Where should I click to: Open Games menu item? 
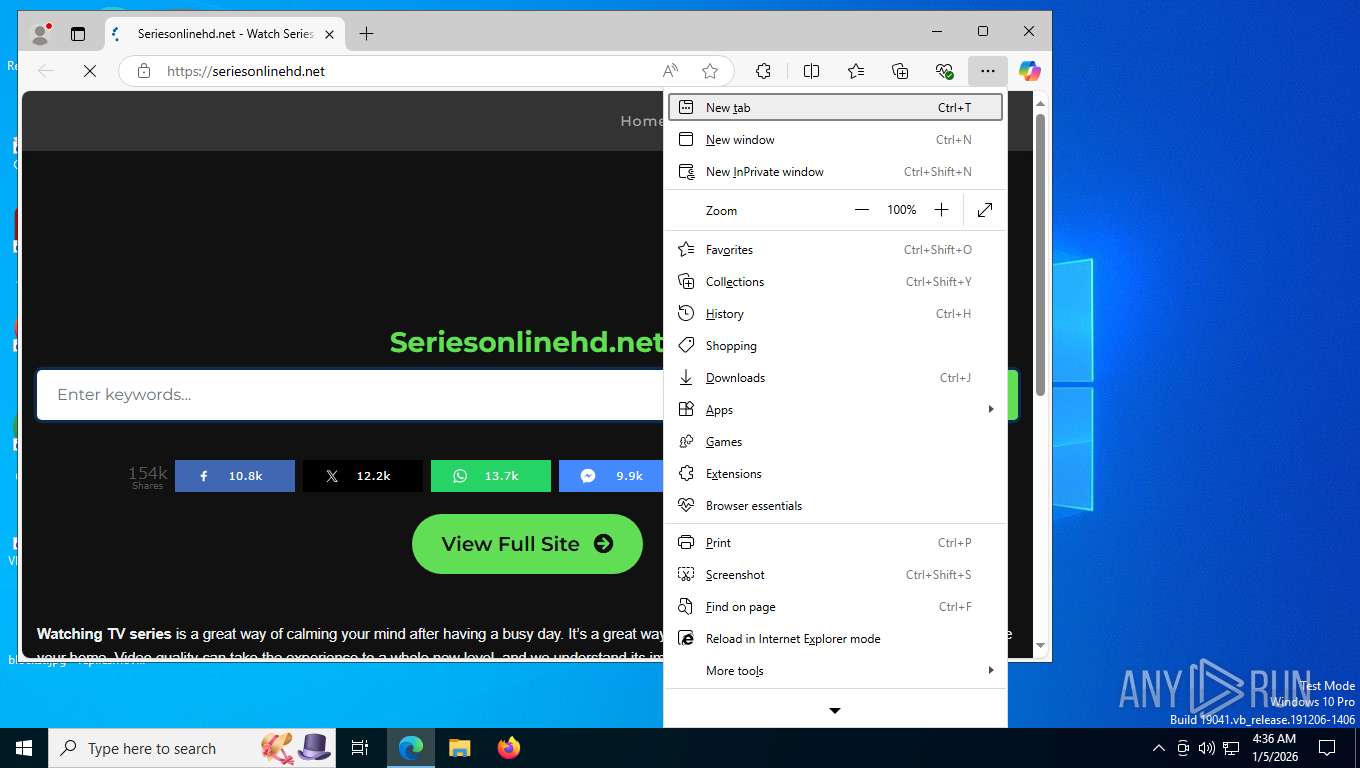(835, 442)
